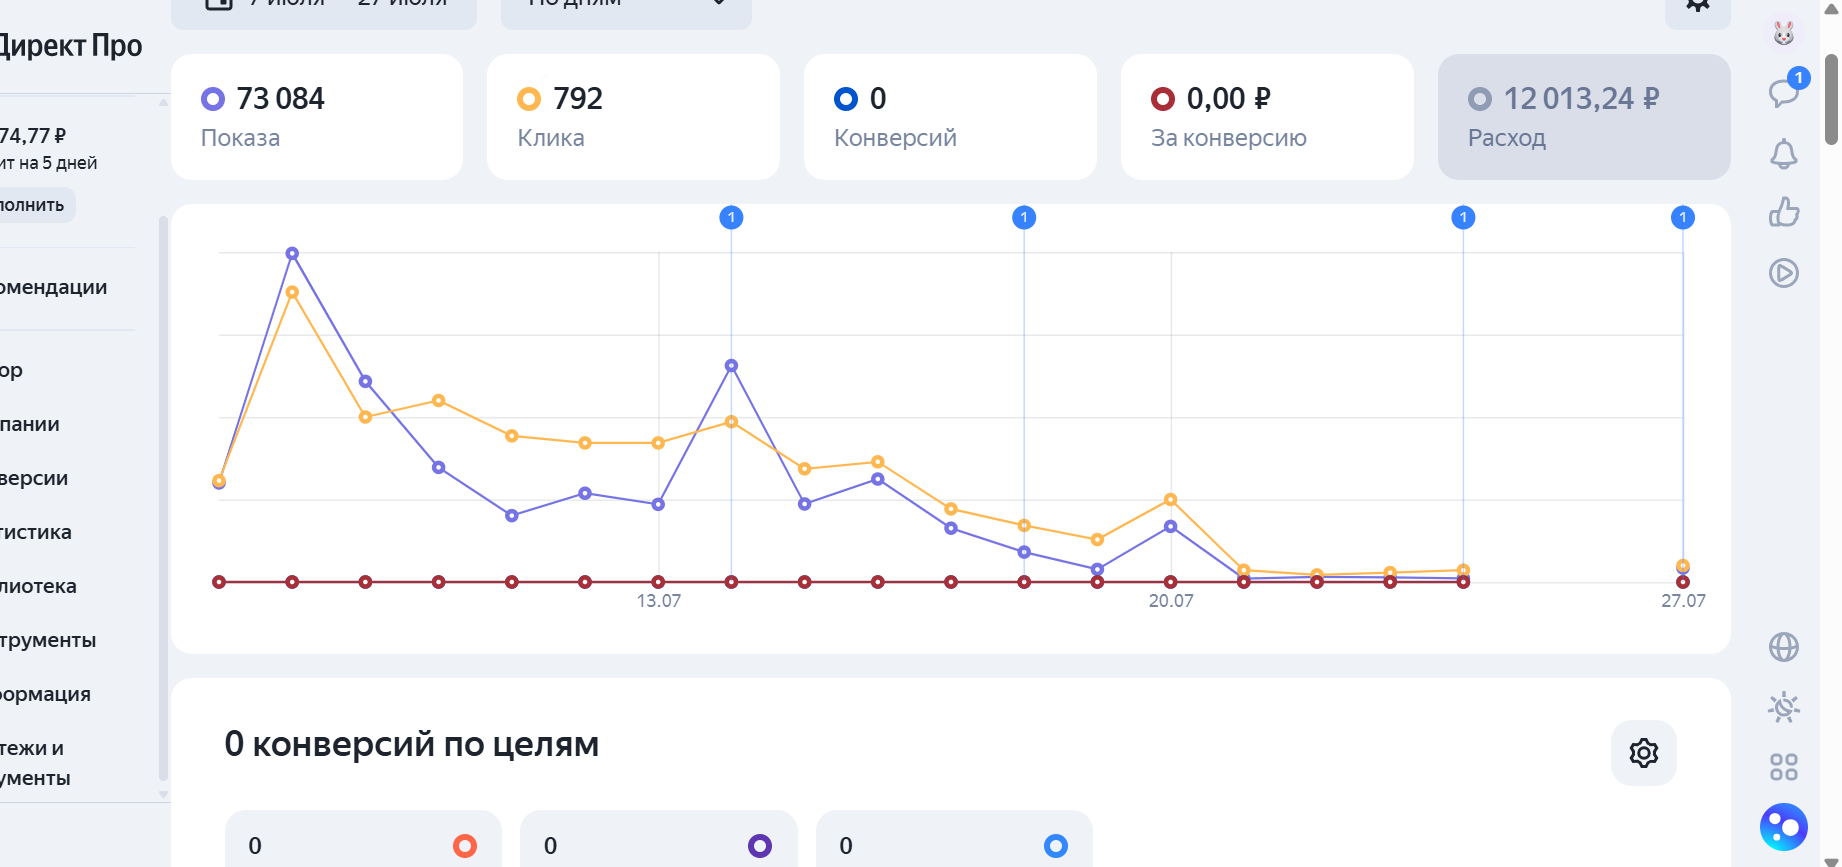Open the 'Рекомендации' sidebar item
The image size is (1842, 867).
(x=54, y=288)
